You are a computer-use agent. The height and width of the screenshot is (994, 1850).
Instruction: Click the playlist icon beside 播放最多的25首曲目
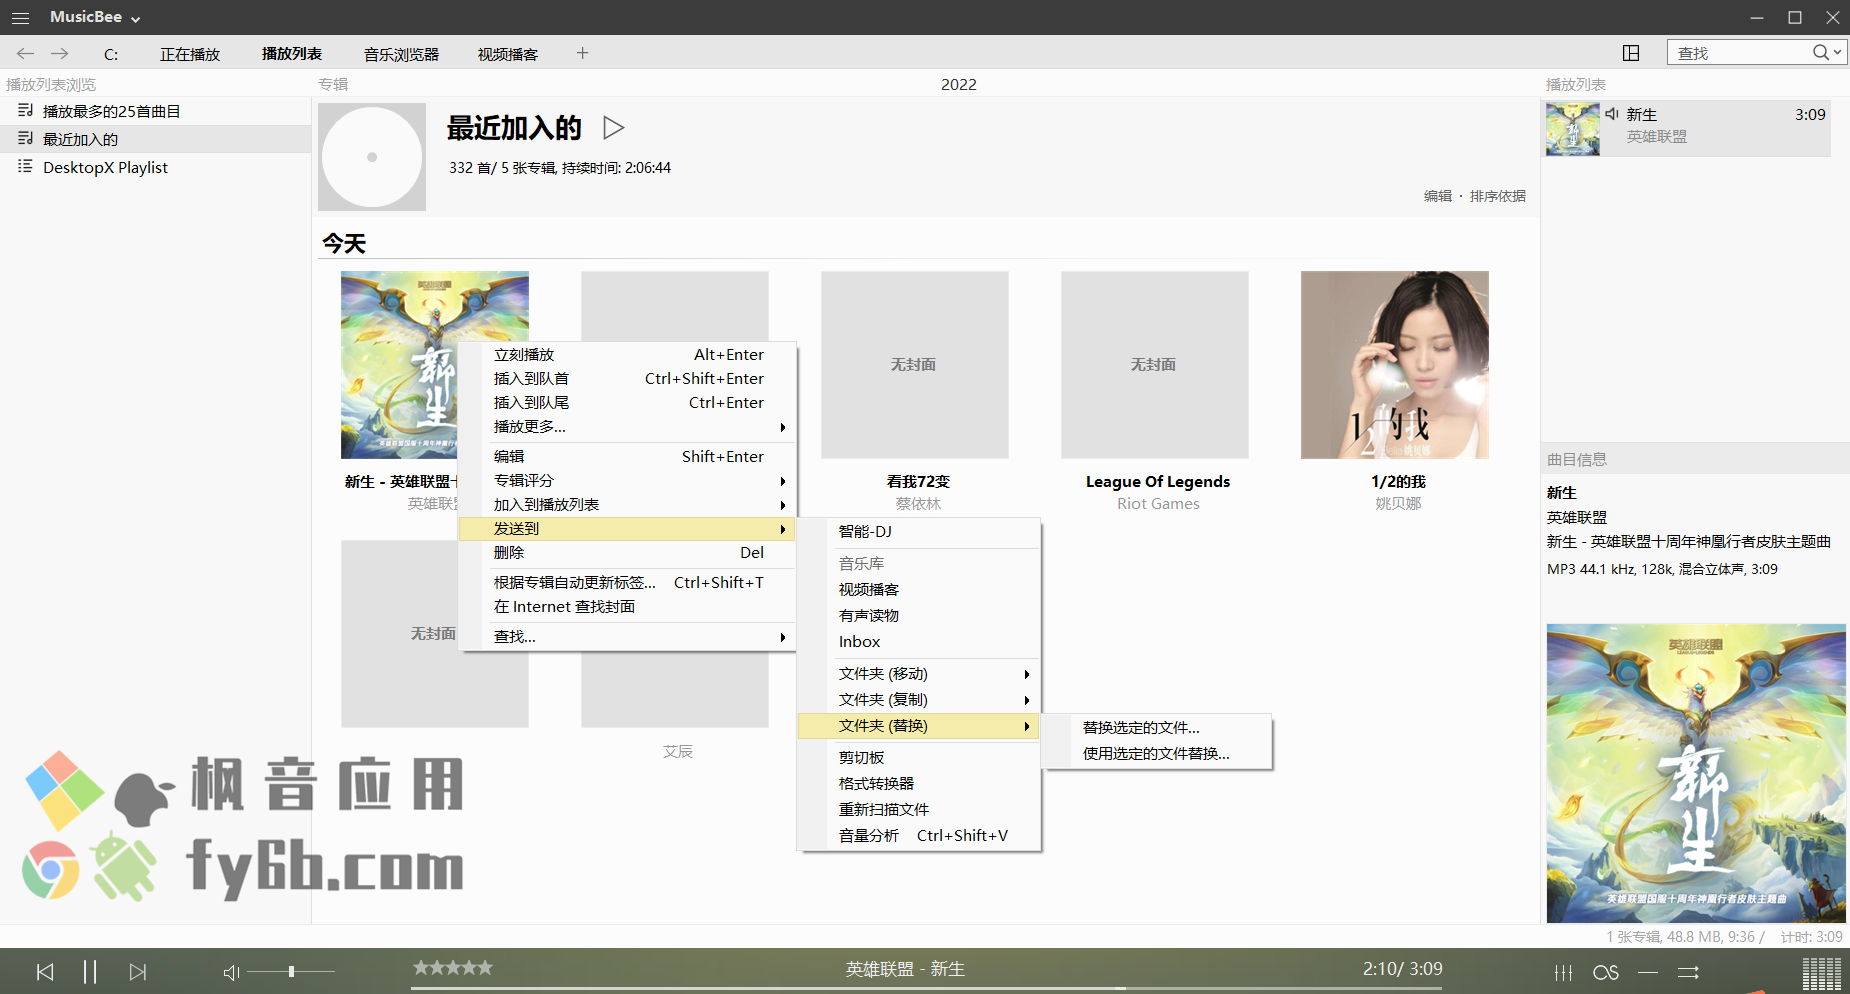(25, 111)
